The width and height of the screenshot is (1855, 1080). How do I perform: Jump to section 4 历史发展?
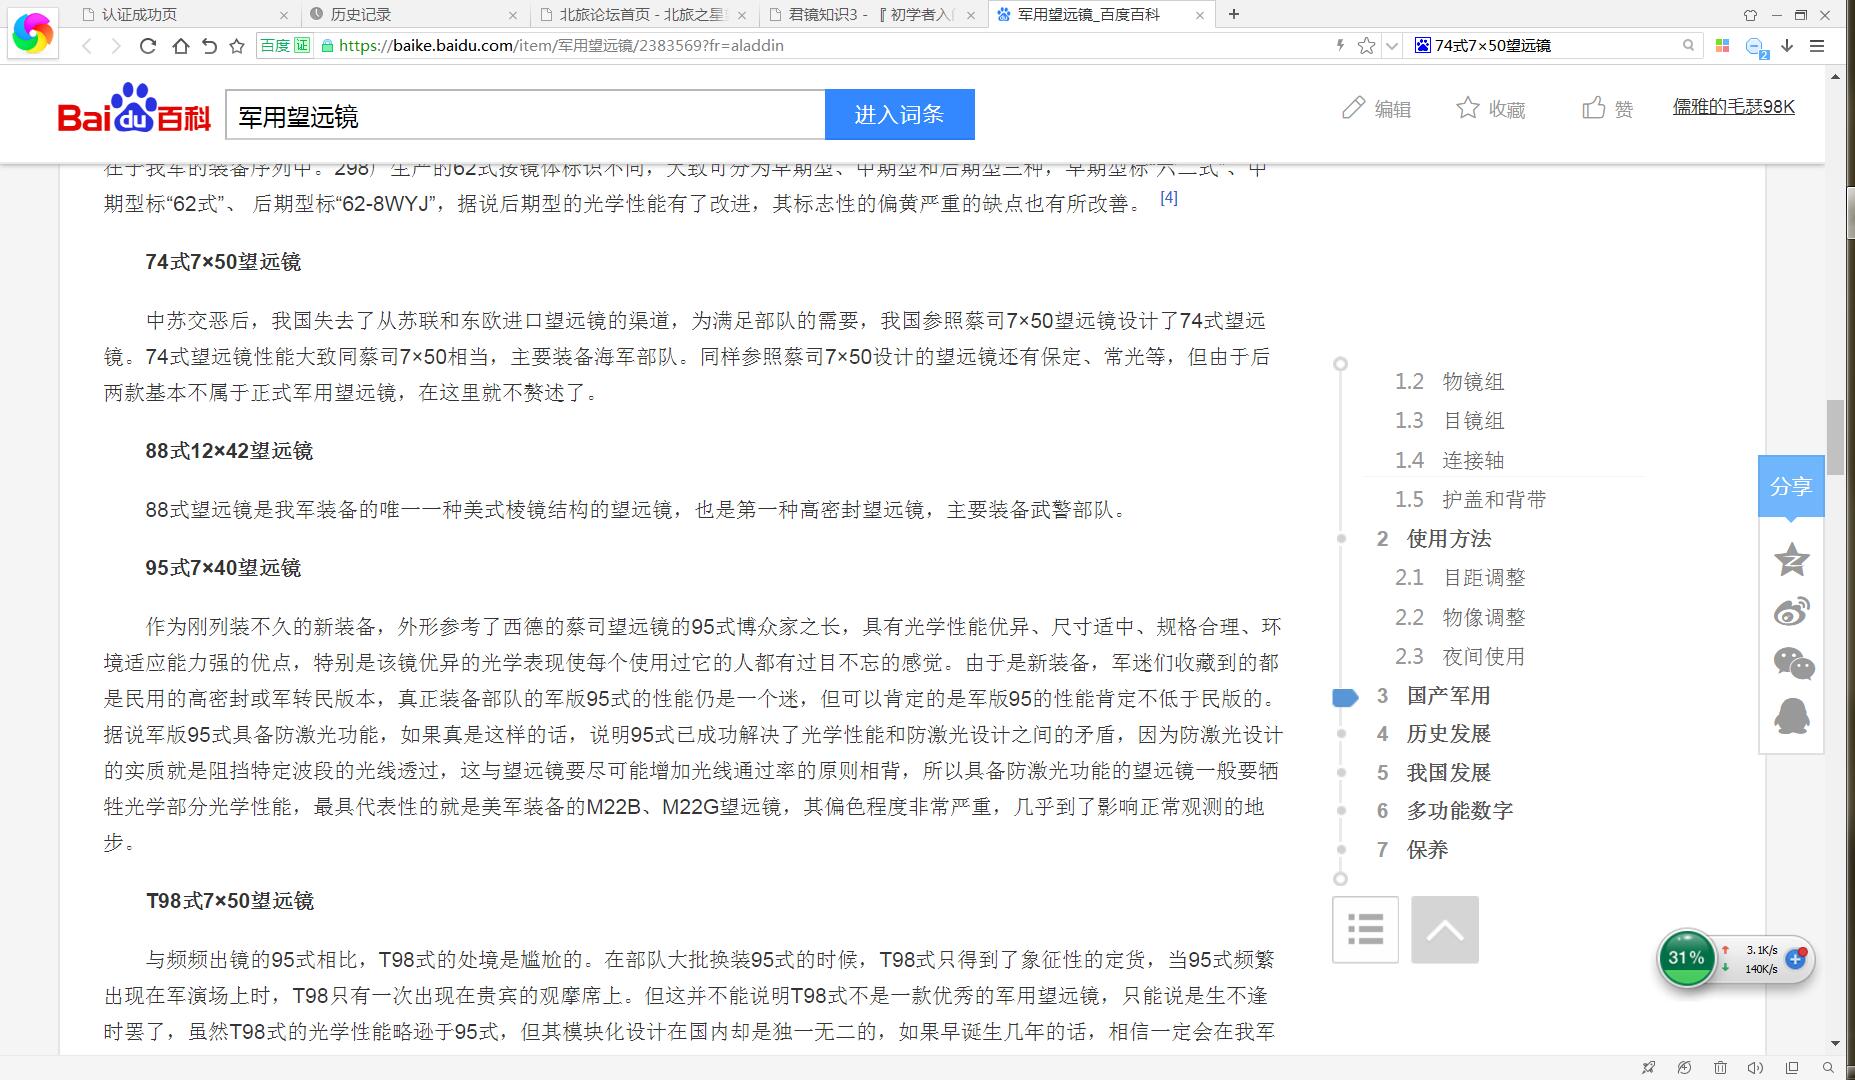1433,734
